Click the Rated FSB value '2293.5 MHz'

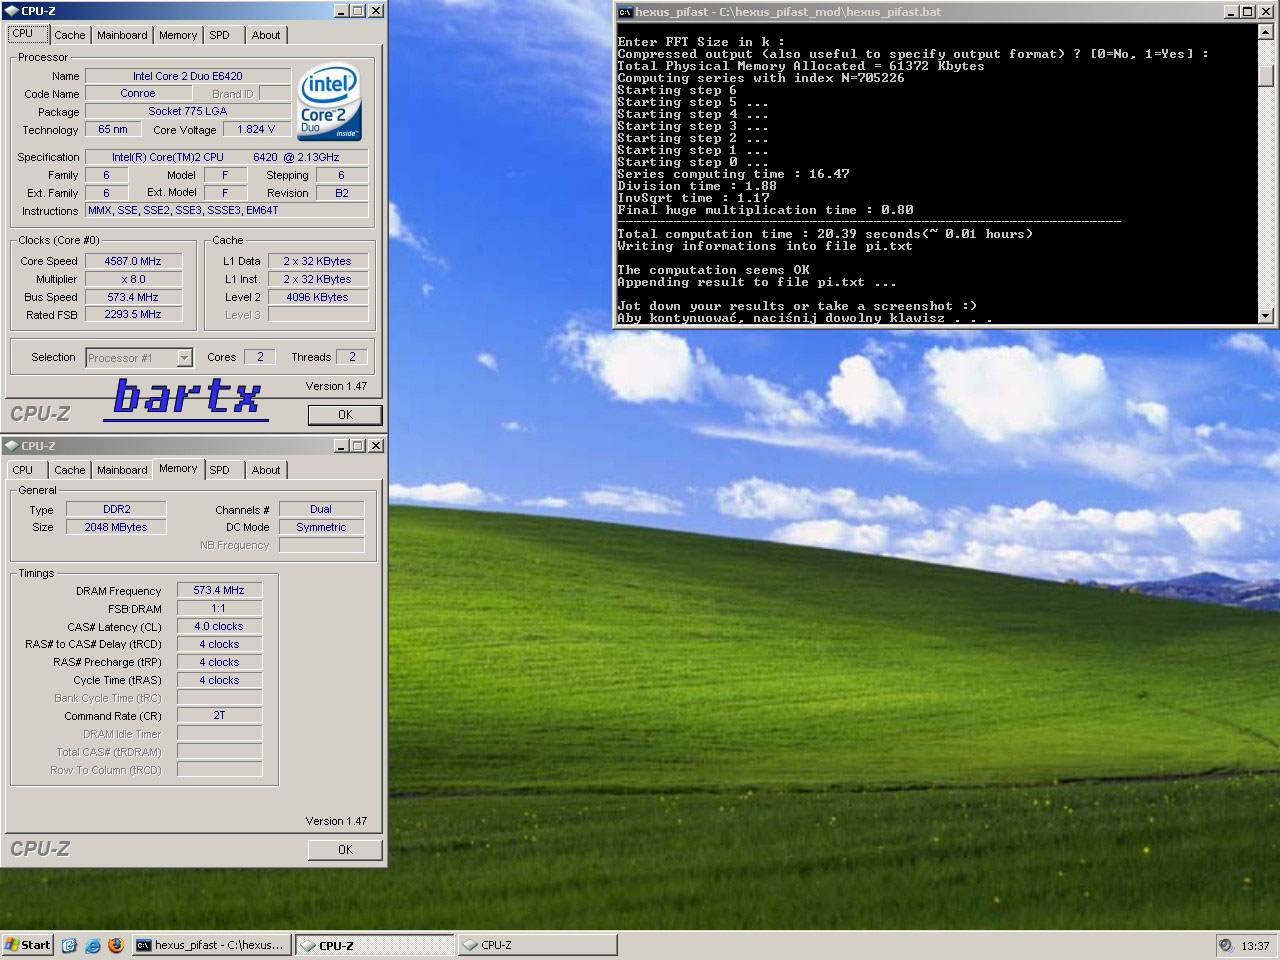click(x=133, y=314)
